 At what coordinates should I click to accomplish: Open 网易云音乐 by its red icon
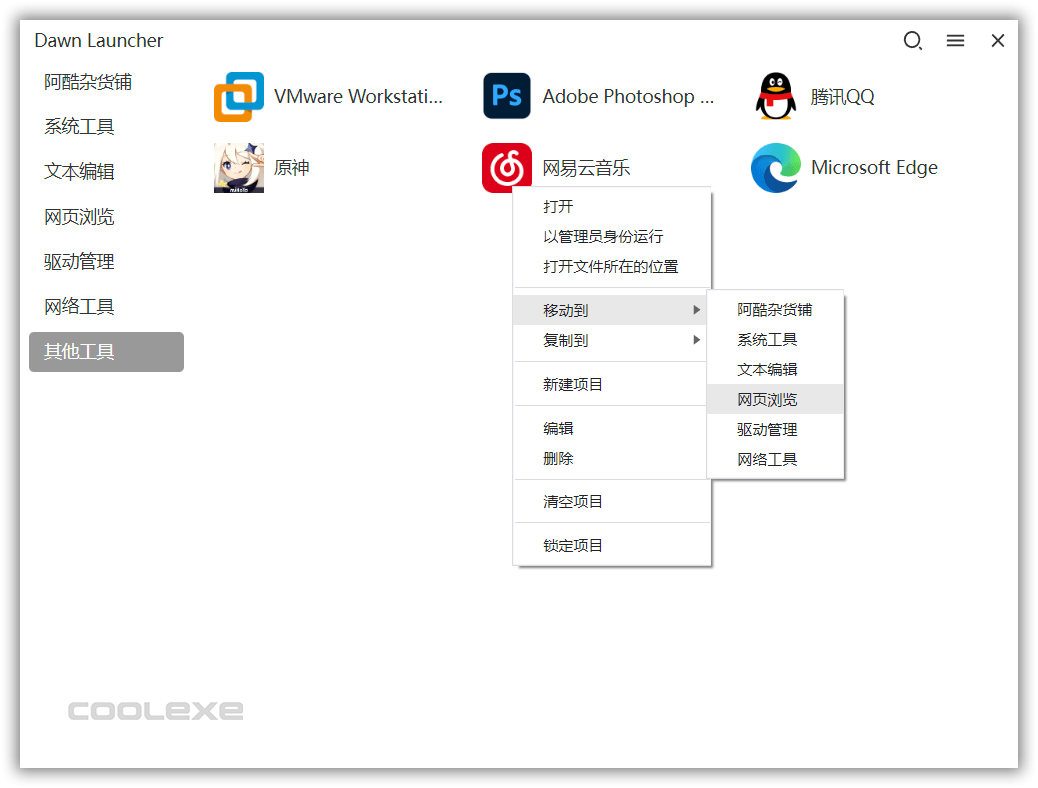[507, 166]
